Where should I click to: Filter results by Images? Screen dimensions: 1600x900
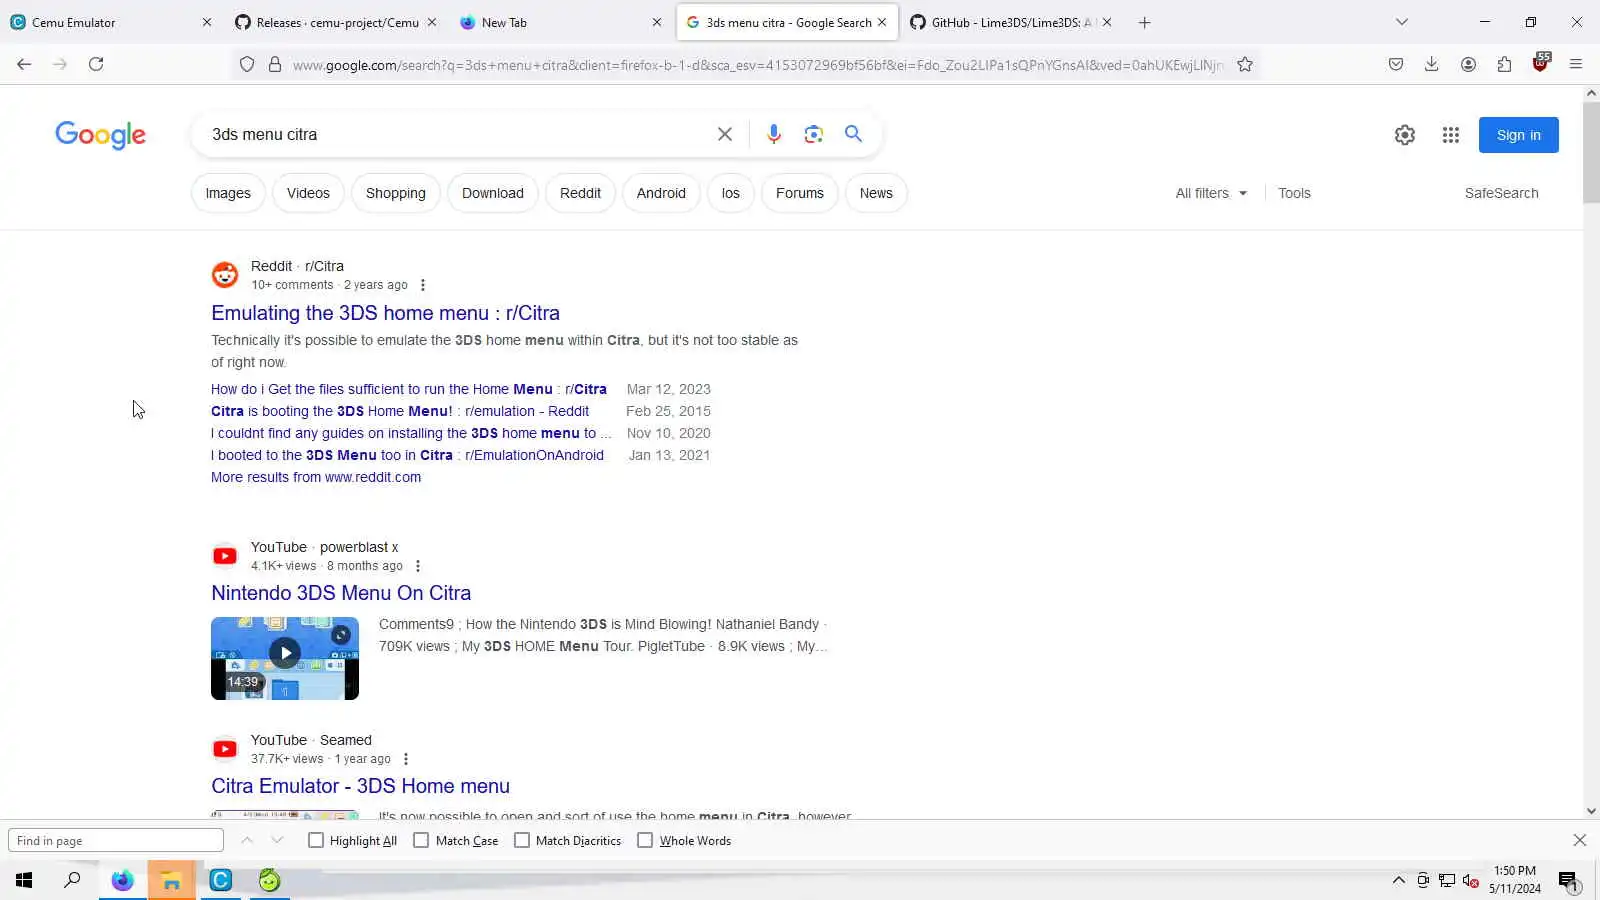[x=228, y=193]
